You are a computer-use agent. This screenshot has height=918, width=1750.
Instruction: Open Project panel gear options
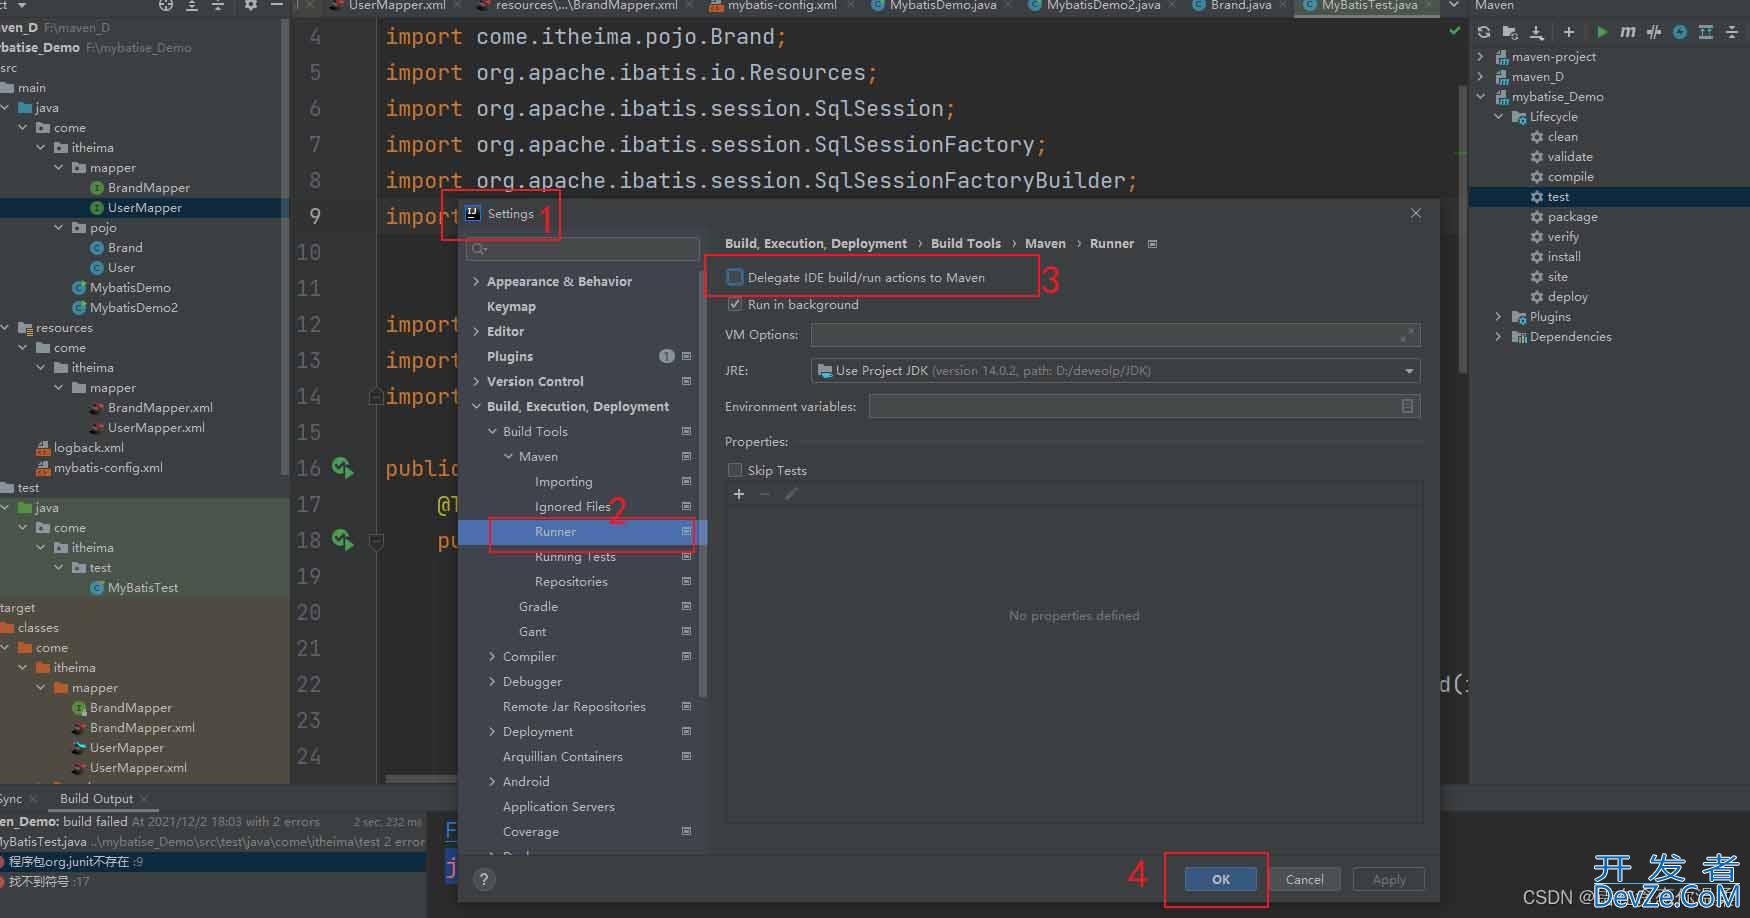[x=251, y=5]
